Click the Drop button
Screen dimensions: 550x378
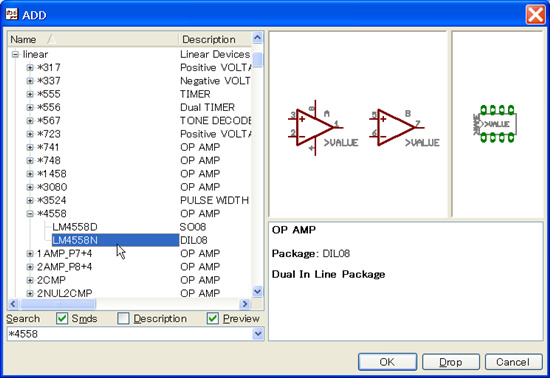[x=451, y=362]
